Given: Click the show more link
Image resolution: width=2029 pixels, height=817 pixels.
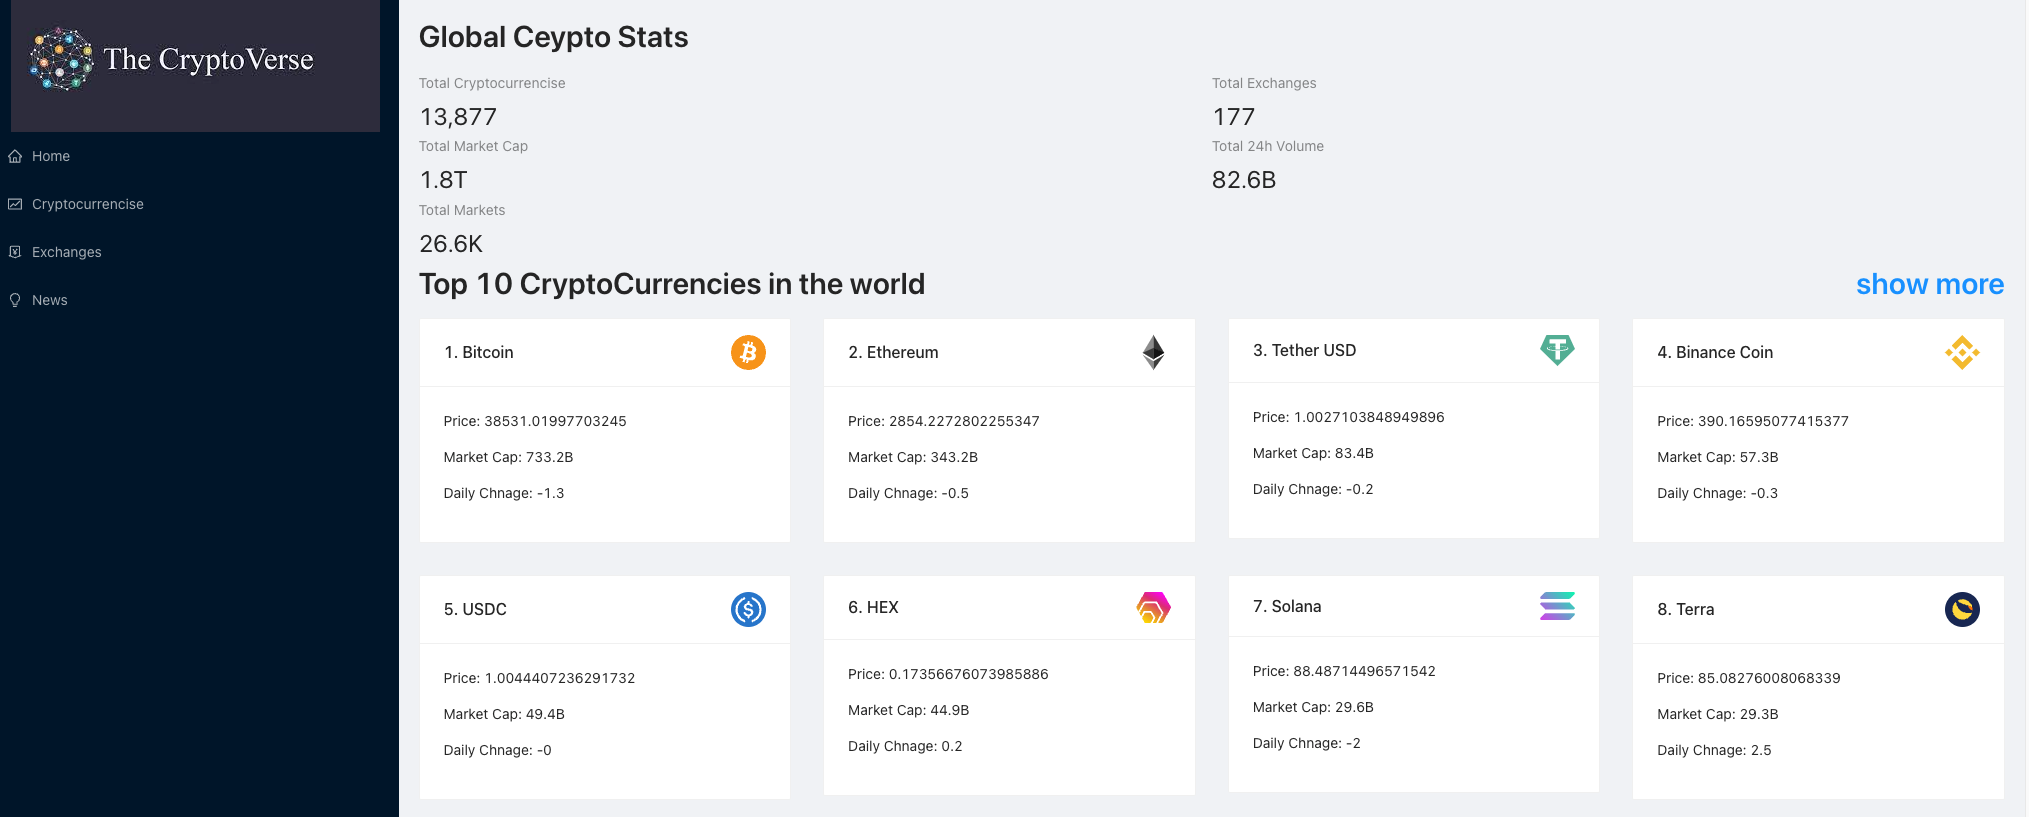Looking at the screenshot, I should (1930, 284).
